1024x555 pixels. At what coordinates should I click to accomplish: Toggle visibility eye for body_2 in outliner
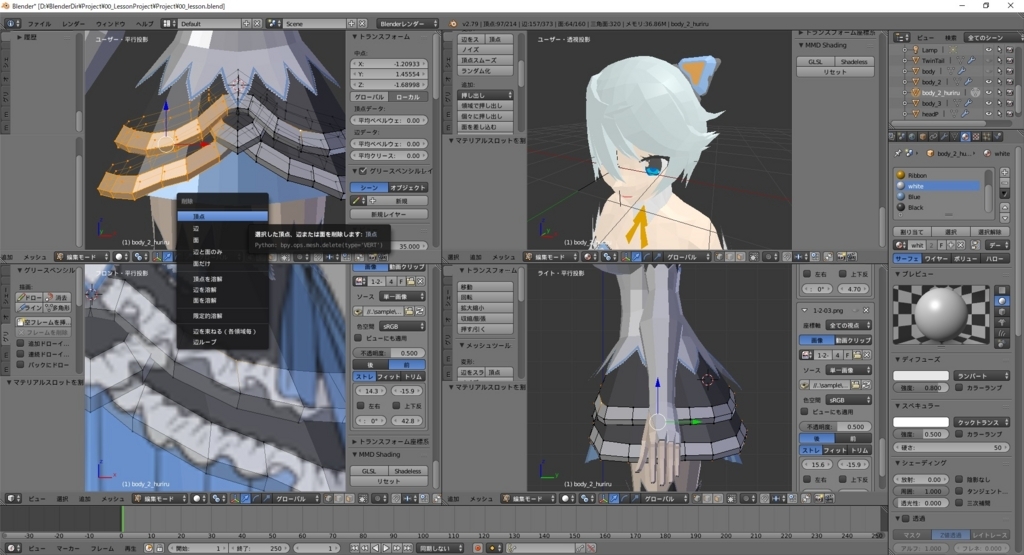[988, 82]
